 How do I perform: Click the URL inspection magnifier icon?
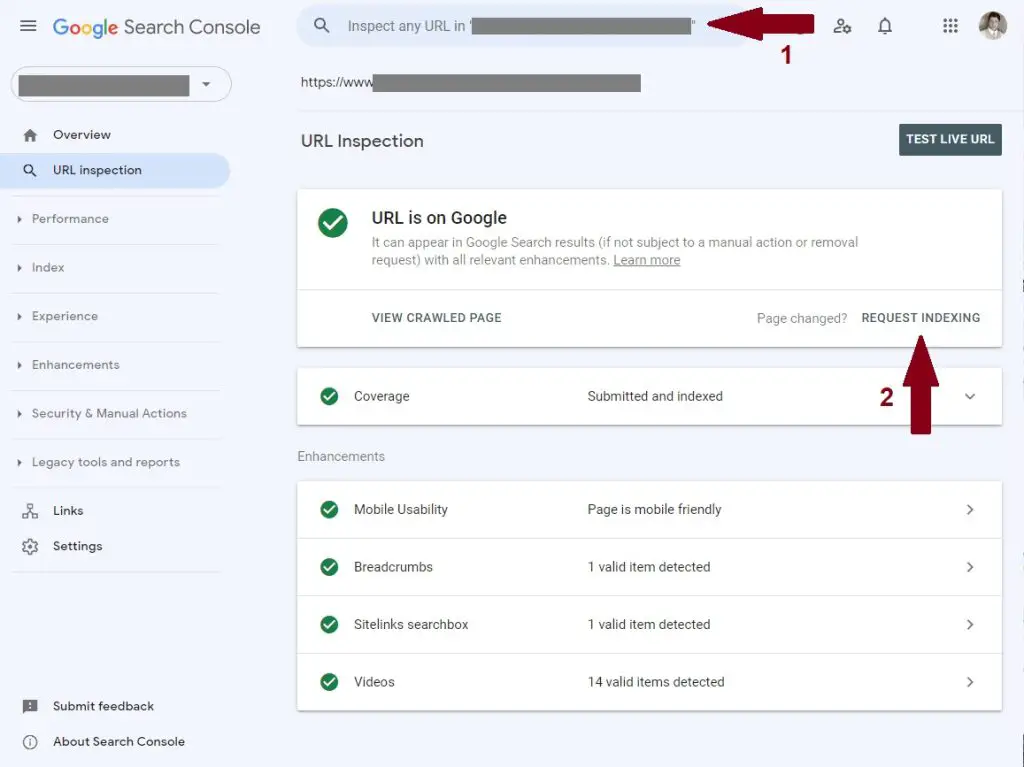[x=29, y=171]
